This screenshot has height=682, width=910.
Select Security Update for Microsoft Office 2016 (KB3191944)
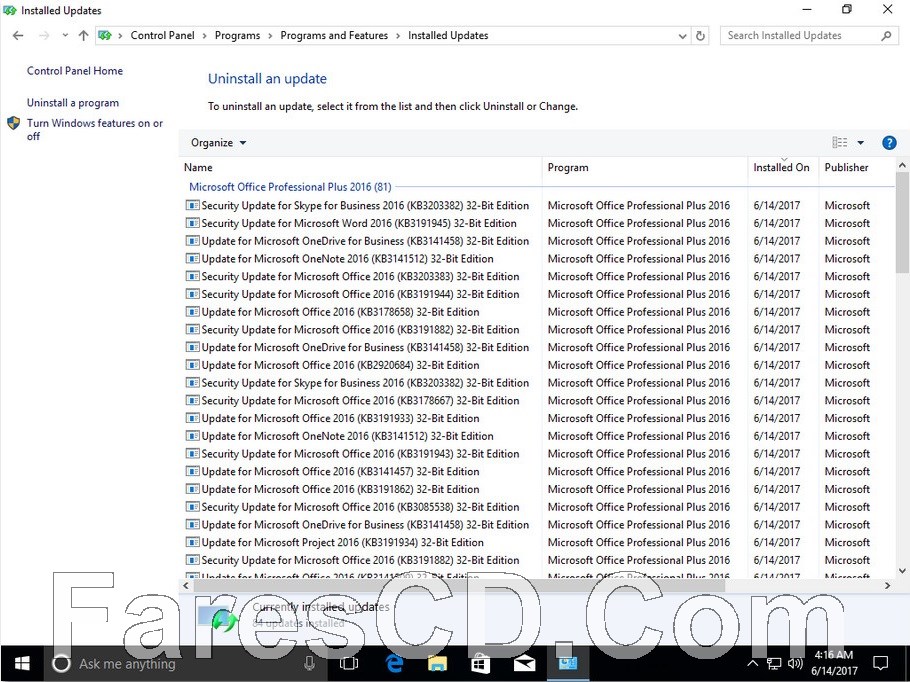click(x=360, y=294)
